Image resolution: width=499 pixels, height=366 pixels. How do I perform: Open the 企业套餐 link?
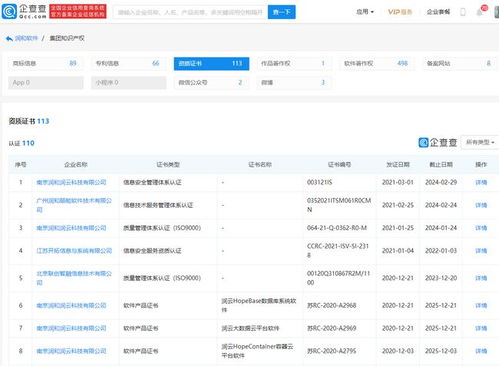tap(438, 12)
